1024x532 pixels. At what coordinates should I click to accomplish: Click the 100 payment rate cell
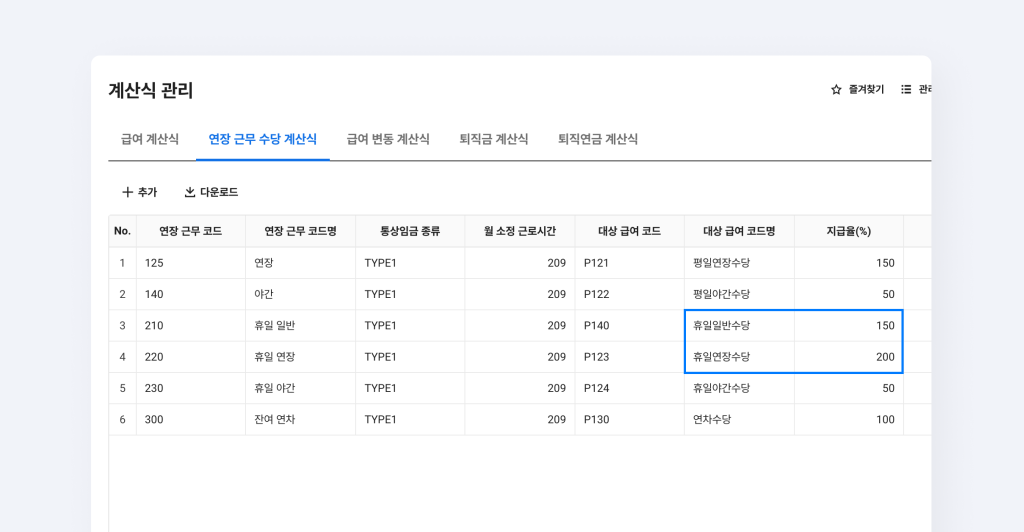coord(849,420)
